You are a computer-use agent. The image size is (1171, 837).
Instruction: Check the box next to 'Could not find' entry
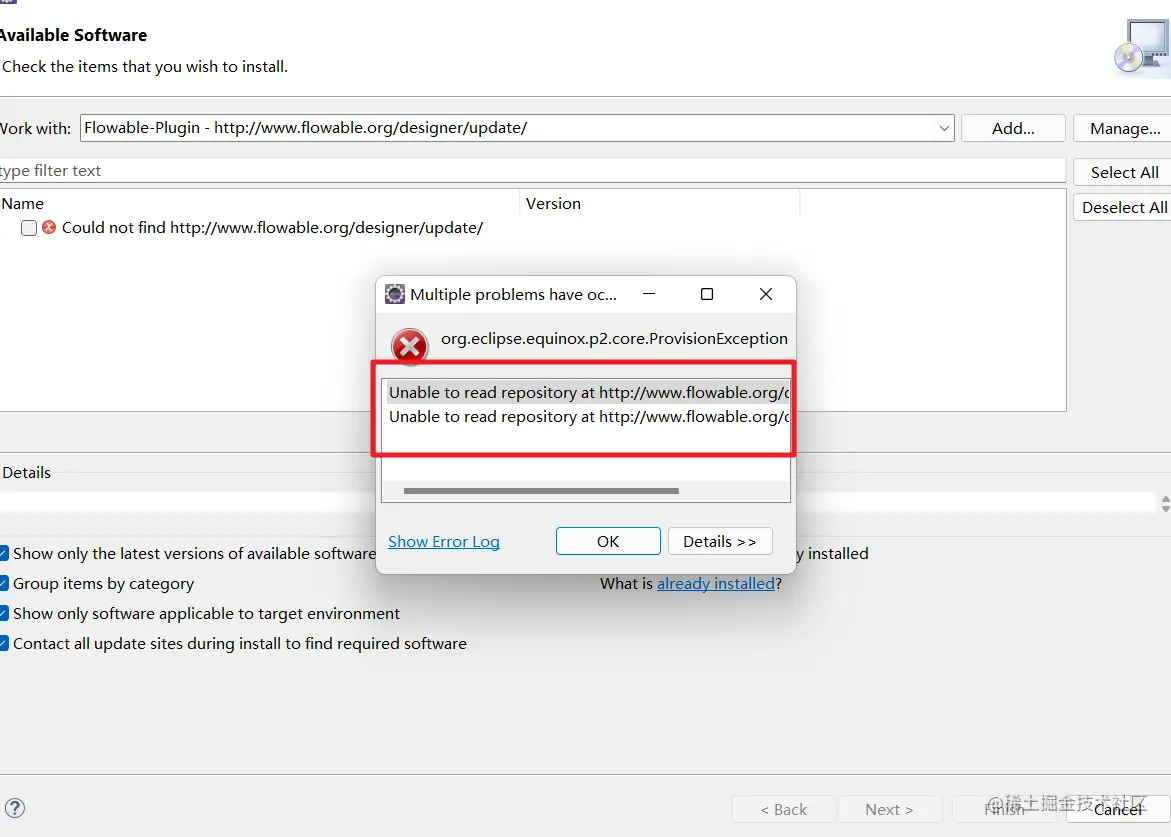[29, 228]
